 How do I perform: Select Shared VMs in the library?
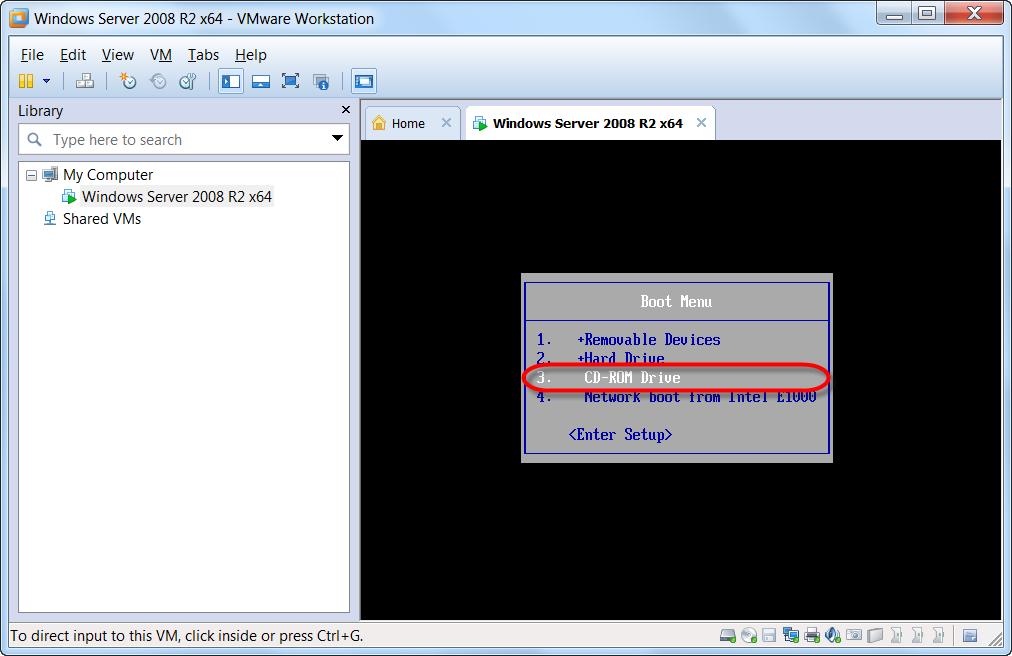tap(102, 219)
